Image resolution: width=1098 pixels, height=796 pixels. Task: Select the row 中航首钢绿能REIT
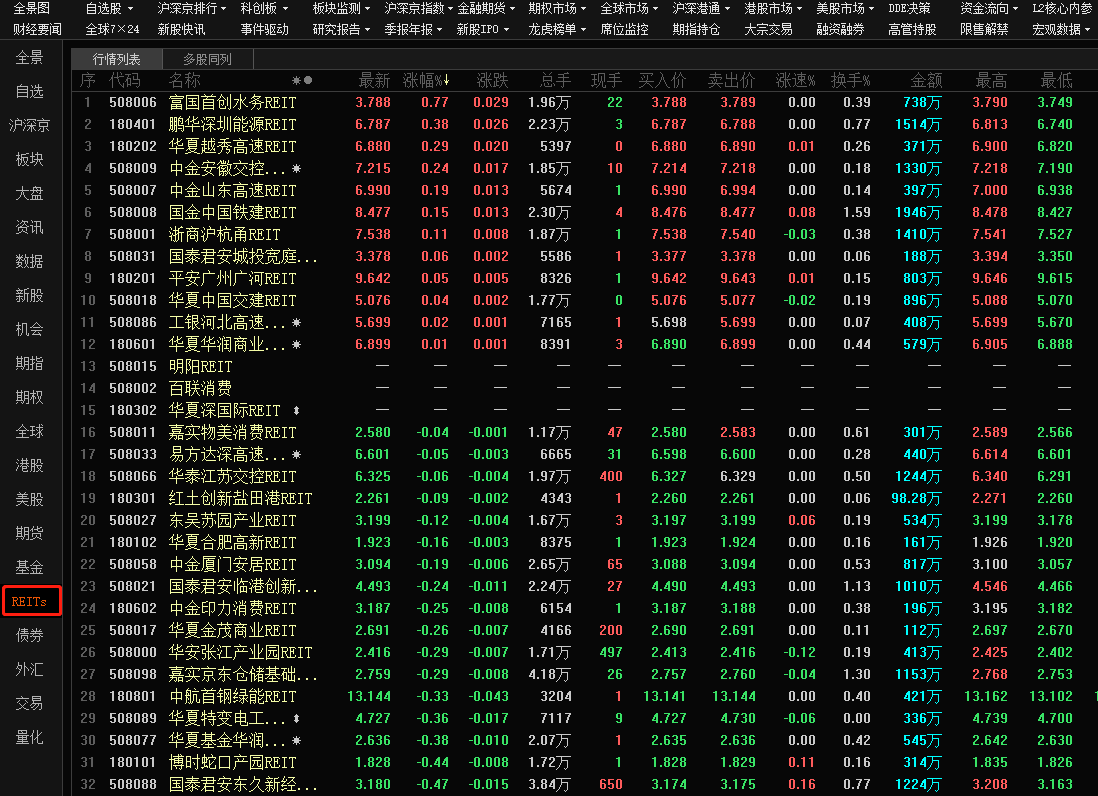585,697
